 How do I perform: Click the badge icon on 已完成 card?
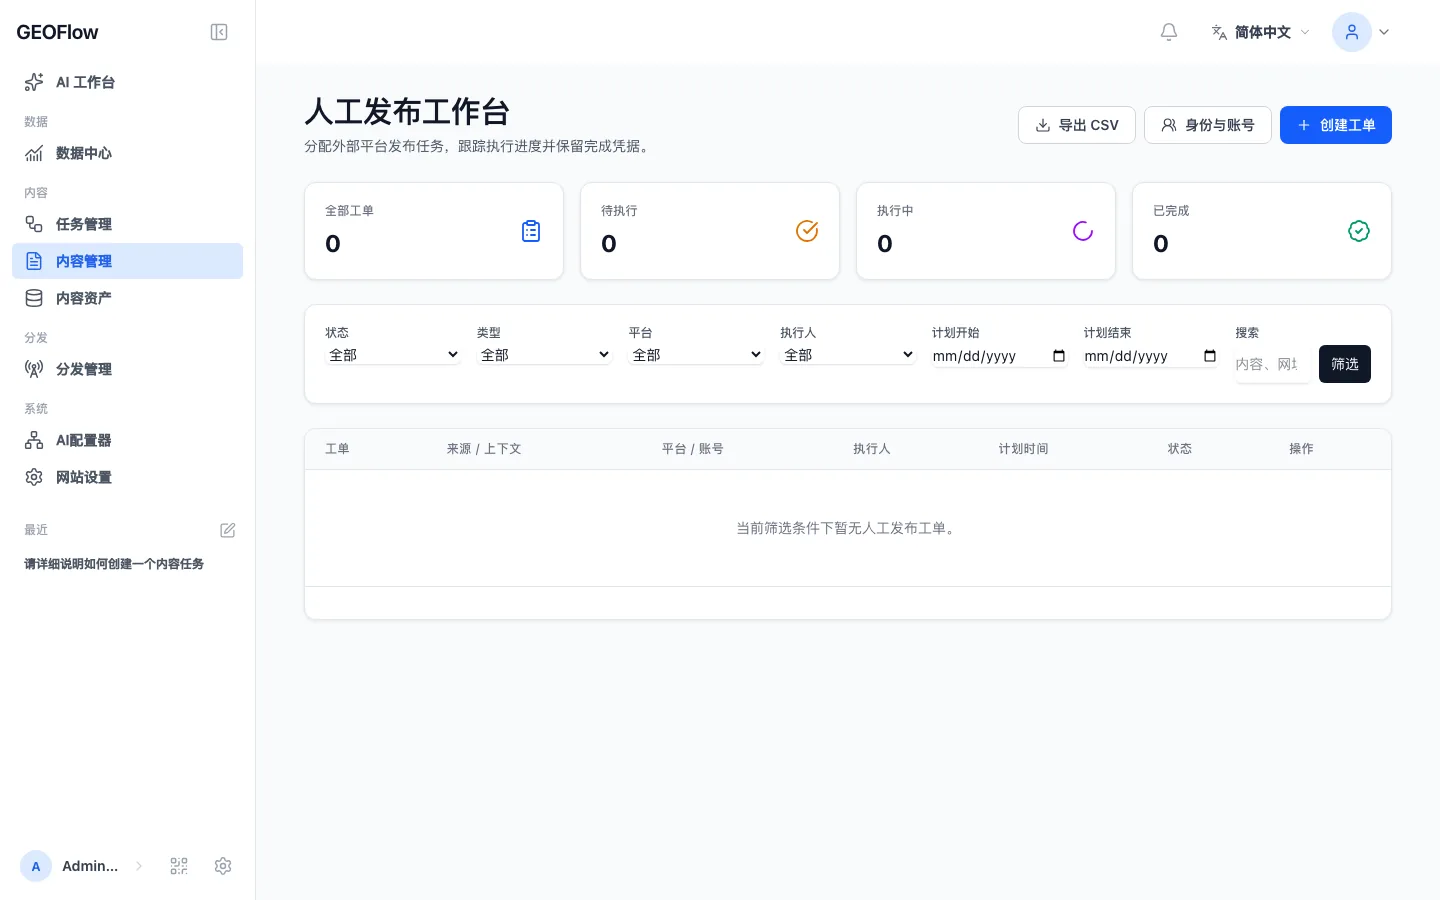point(1359,231)
